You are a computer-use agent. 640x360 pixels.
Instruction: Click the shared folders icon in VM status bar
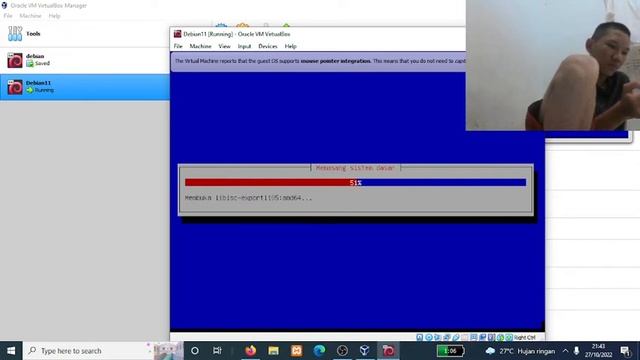point(464,337)
